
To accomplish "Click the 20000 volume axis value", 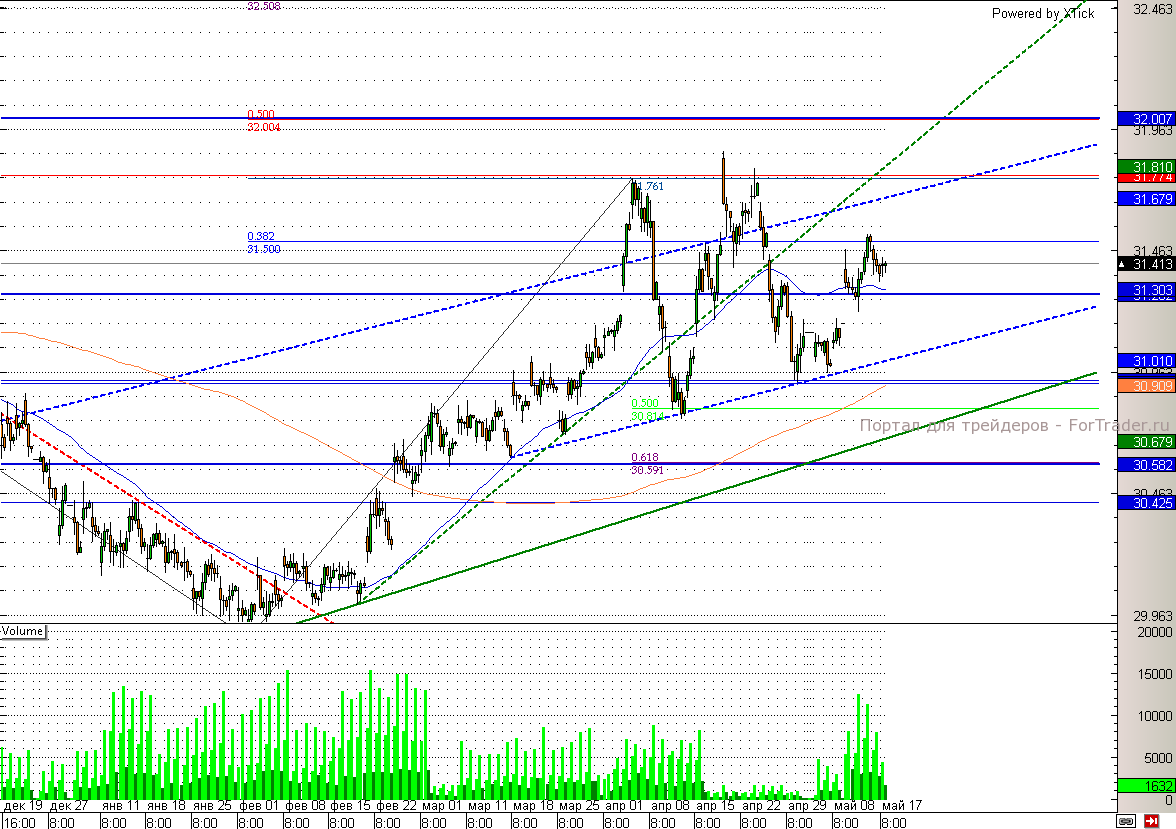I will click(x=1155, y=632).
